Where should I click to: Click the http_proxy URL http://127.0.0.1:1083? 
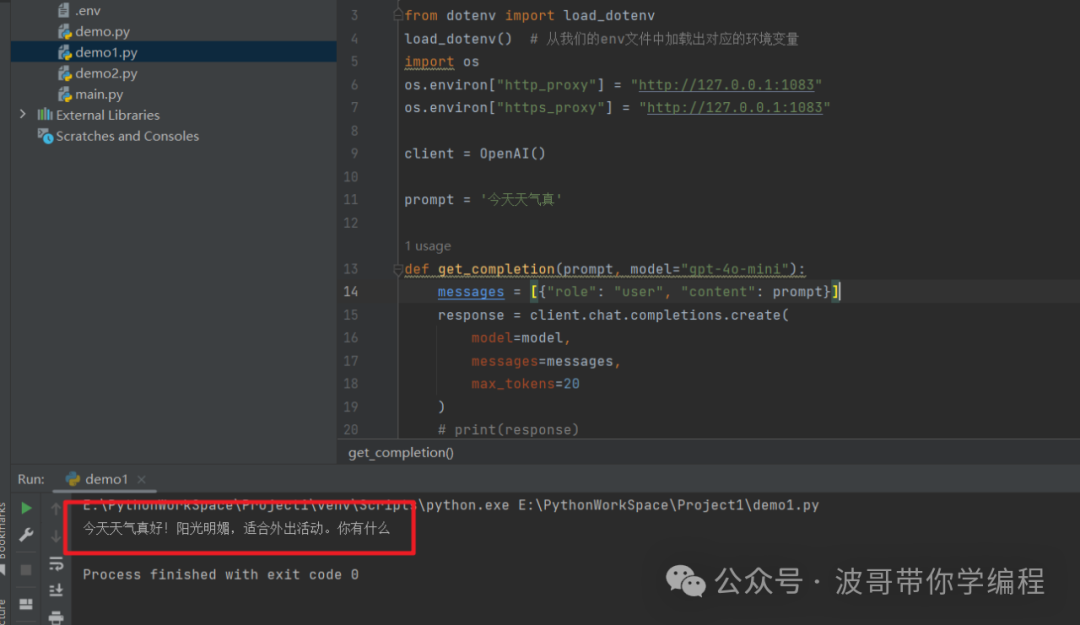726,85
